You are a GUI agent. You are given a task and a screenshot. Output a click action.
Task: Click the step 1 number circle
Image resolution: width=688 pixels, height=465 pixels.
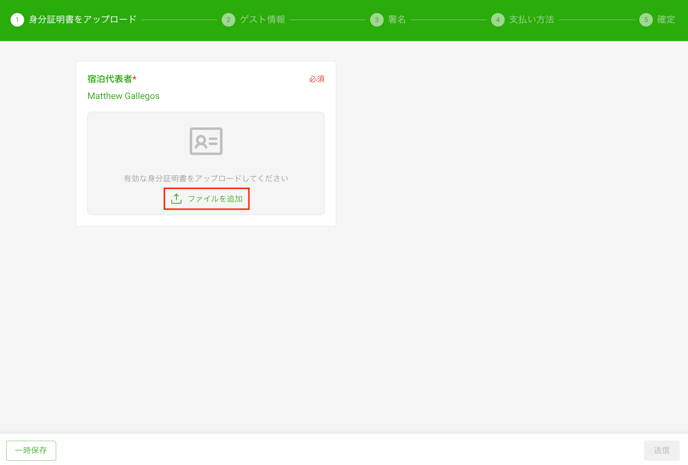point(17,20)
